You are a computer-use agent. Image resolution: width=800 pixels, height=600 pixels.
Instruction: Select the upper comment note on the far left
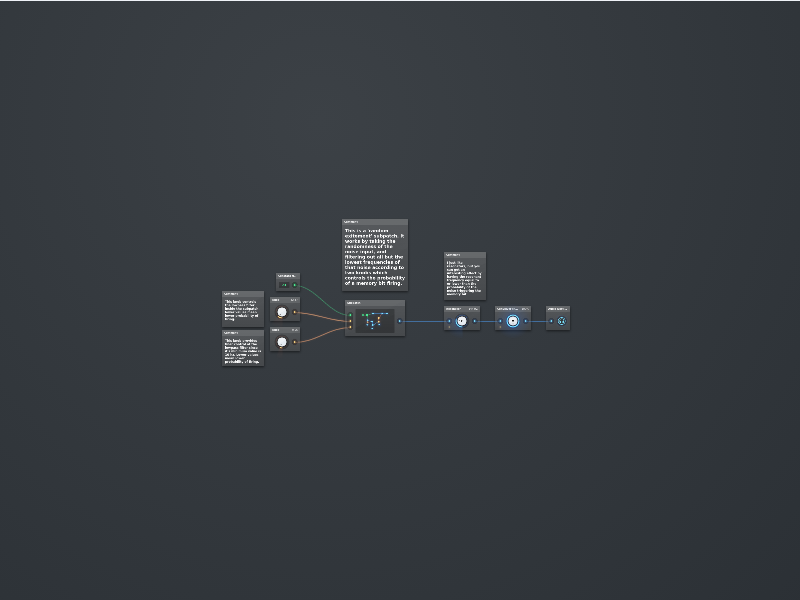243,310
